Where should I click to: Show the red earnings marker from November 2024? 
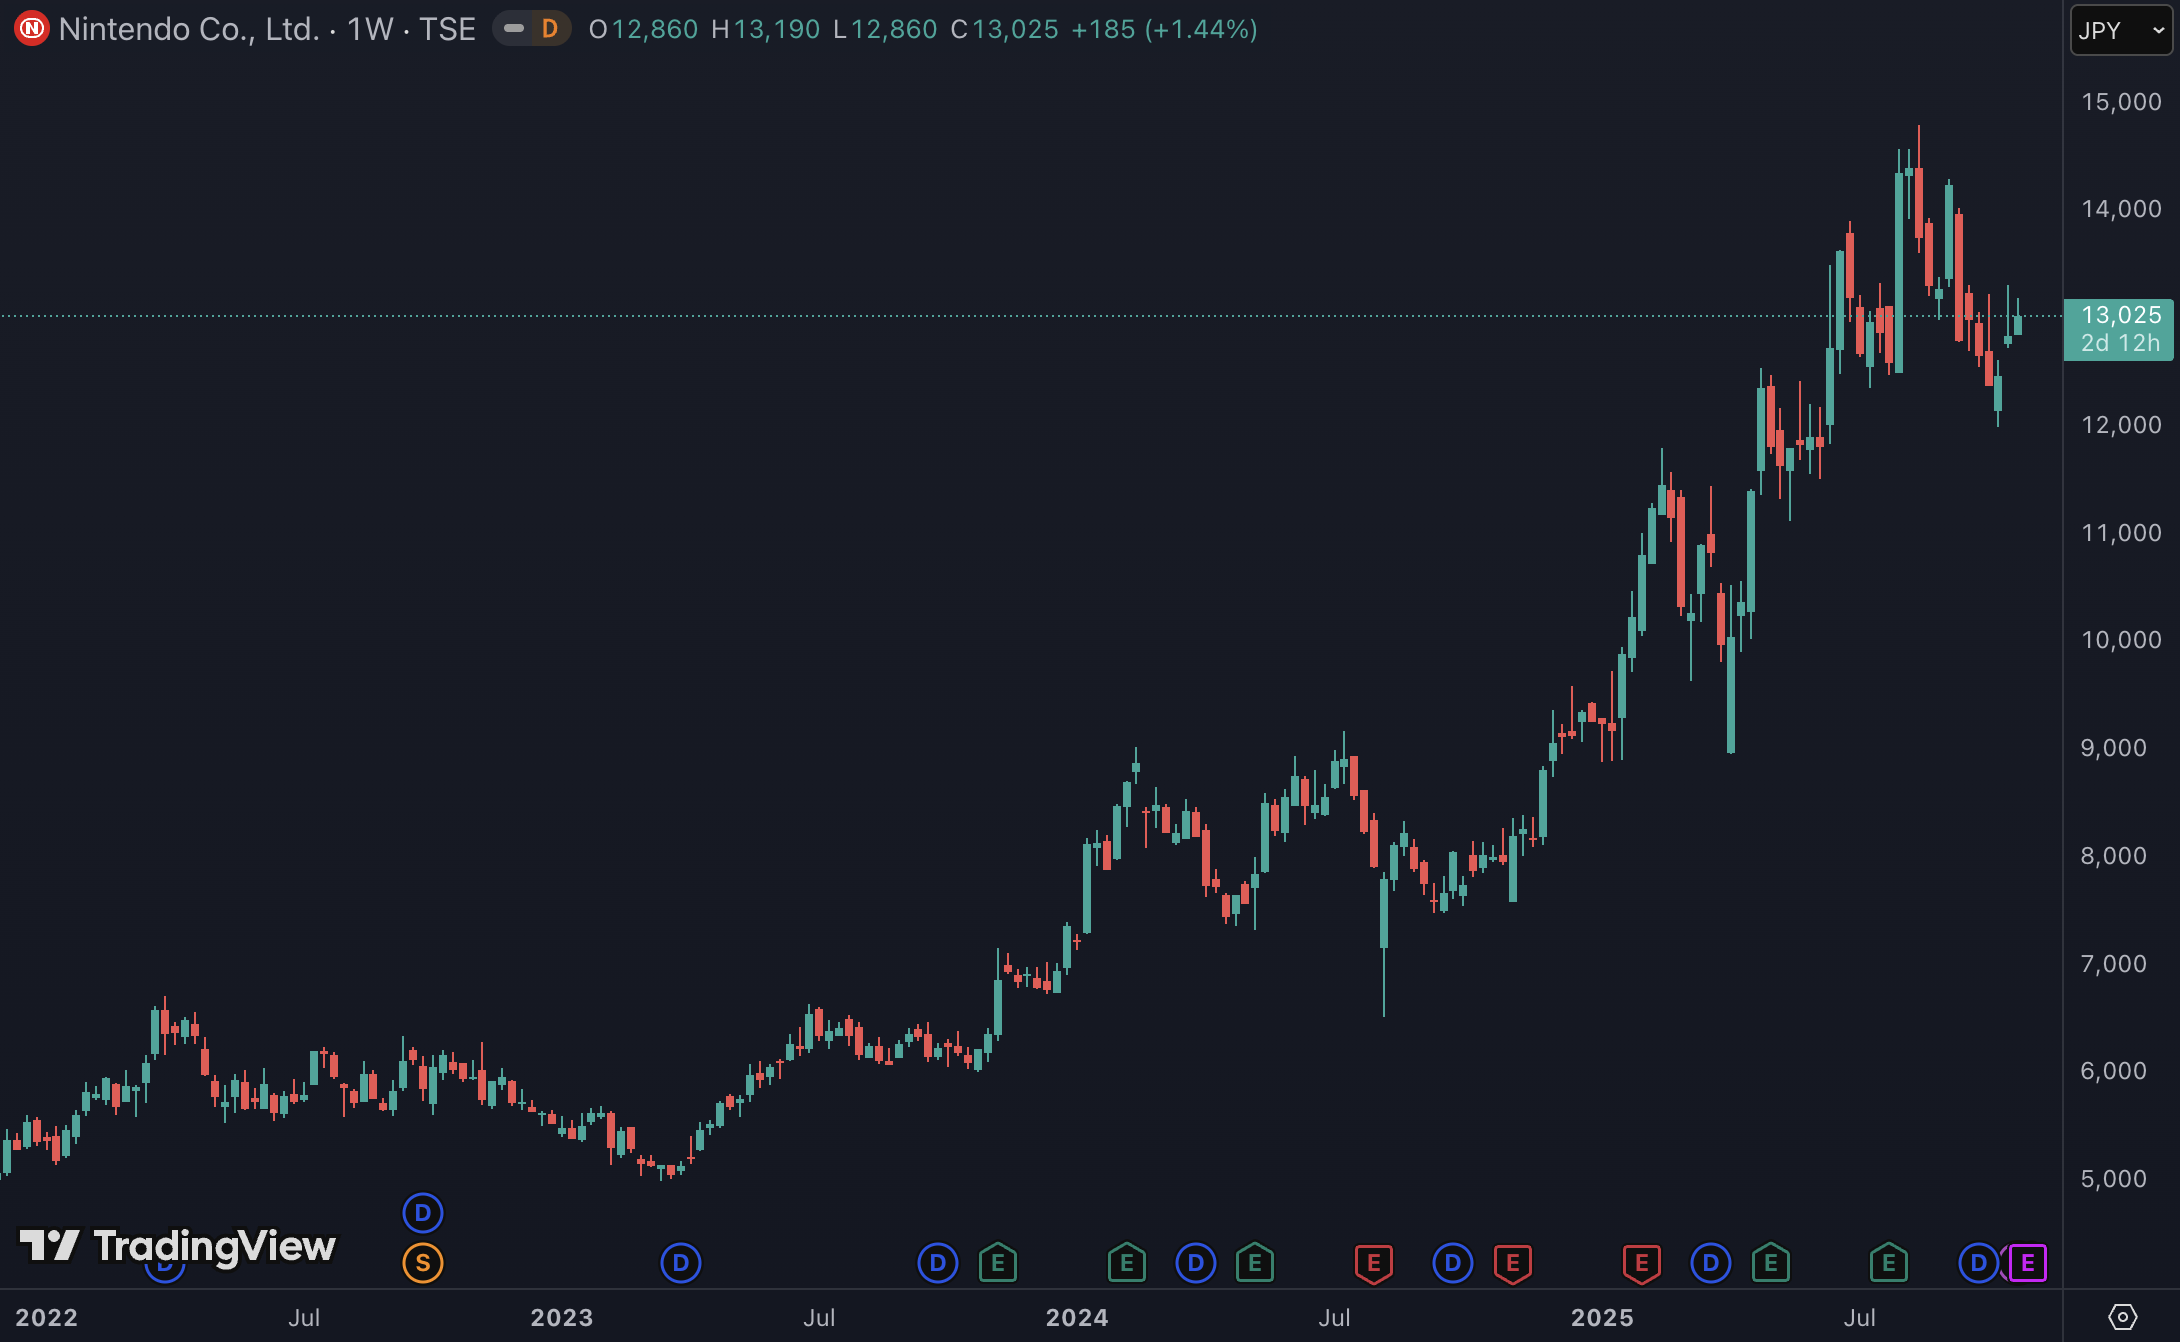pyautogui.click(x=1513, y=1263)
